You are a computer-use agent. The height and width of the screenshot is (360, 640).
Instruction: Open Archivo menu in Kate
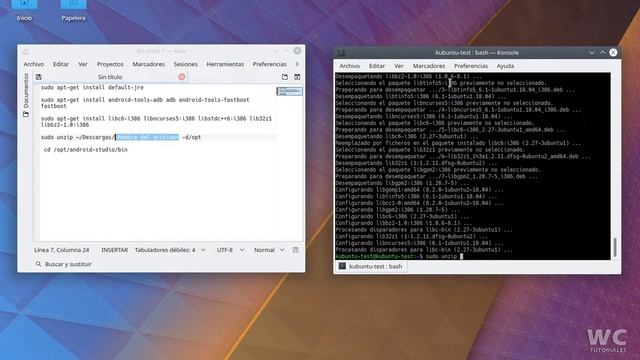tap(33, 64)
